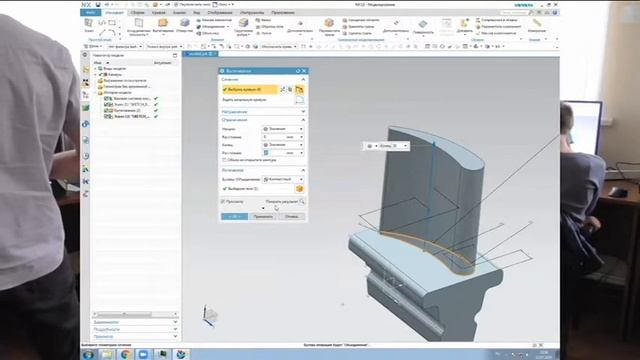
Task: Switch to the Assemblies (Сборки) tab
Action: [137, 13]
